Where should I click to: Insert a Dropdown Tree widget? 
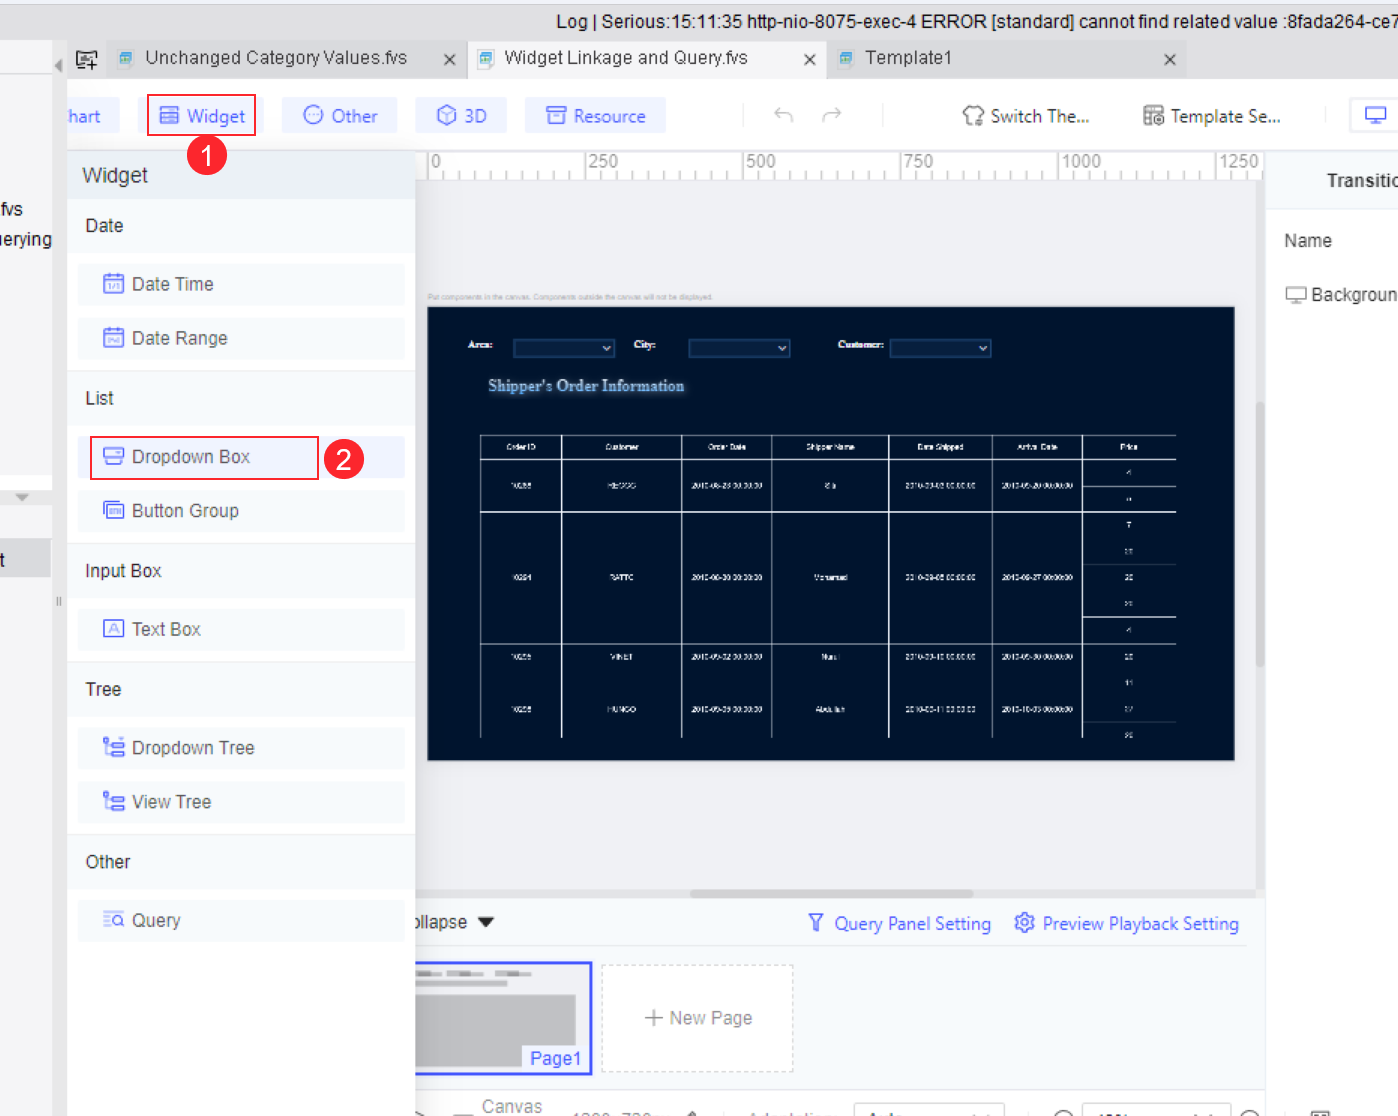[x=241, y=748]
